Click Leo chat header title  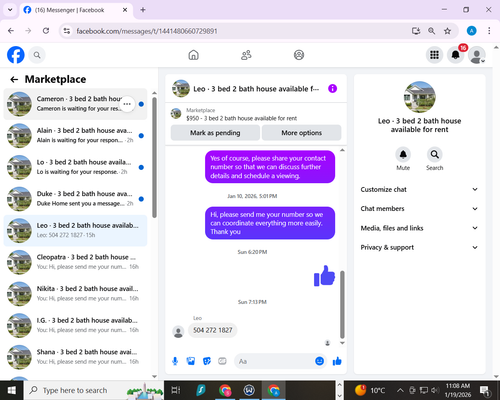click(x=256, y=89)
